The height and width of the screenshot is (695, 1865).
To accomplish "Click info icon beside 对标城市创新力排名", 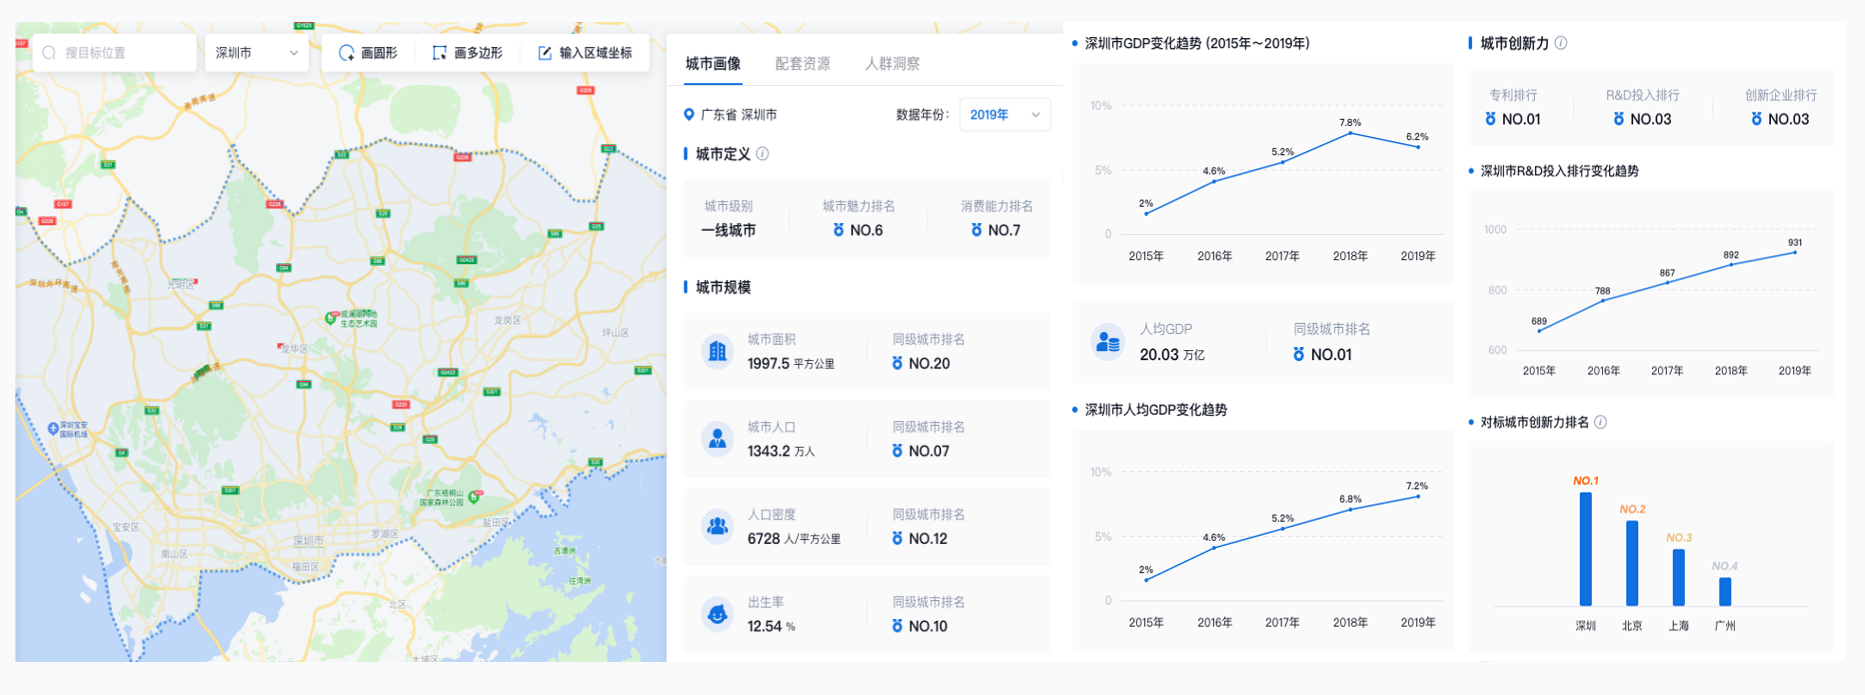I will tap(1601, 422).
